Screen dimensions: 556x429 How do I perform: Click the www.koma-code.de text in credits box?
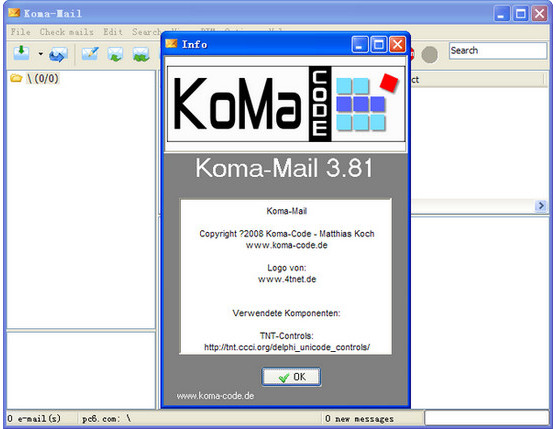287,245
